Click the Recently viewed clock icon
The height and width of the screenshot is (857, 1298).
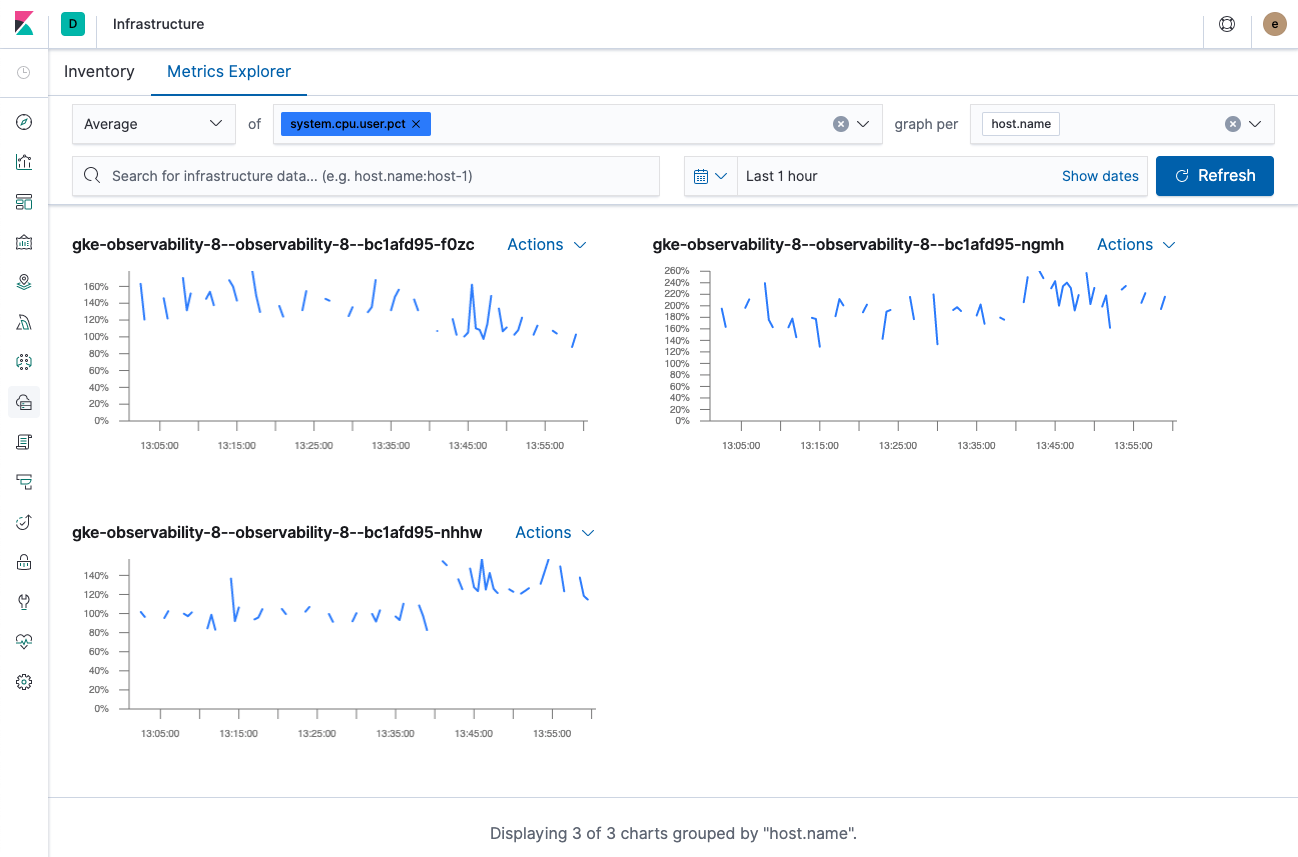24,71
